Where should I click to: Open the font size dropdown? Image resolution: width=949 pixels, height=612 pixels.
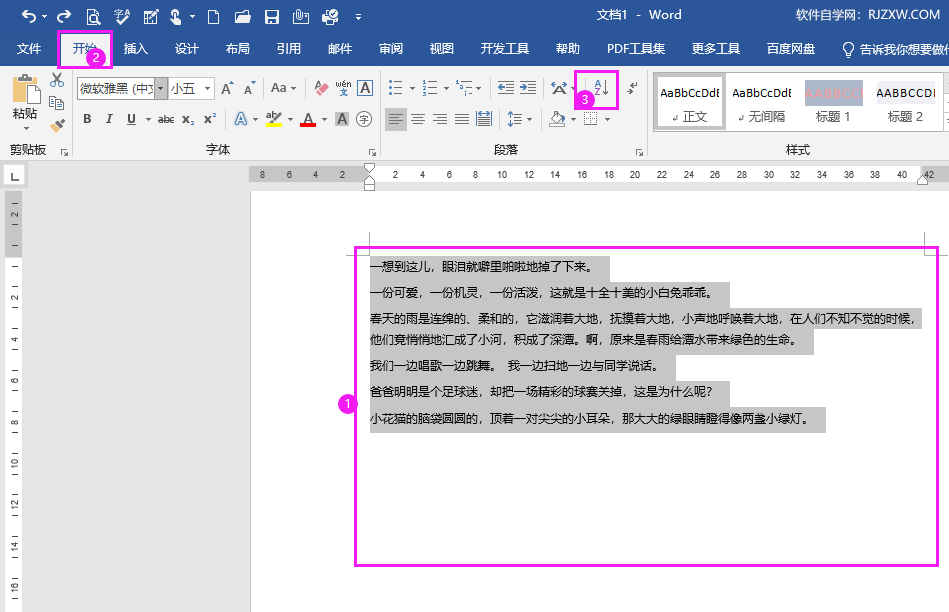[x=207, y=89]
